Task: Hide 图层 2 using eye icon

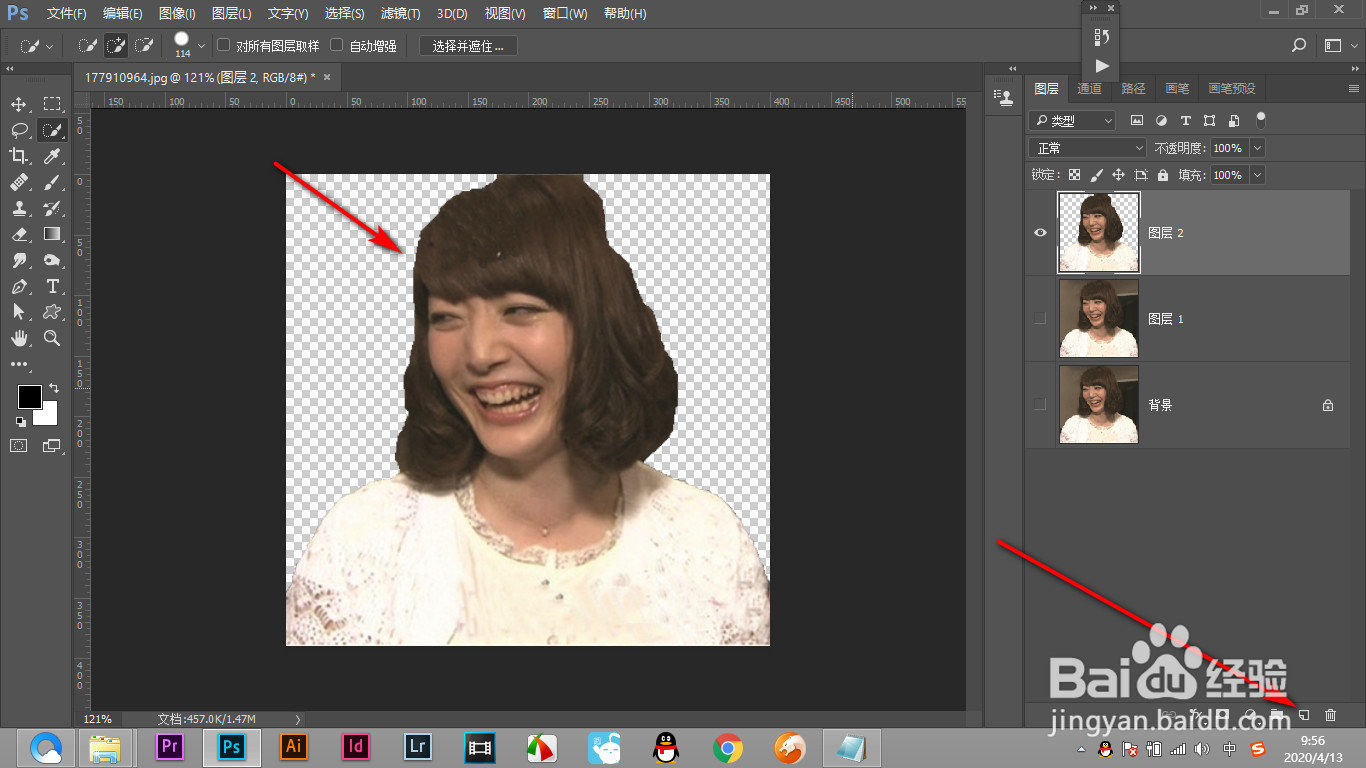Action: point(1040,233)
